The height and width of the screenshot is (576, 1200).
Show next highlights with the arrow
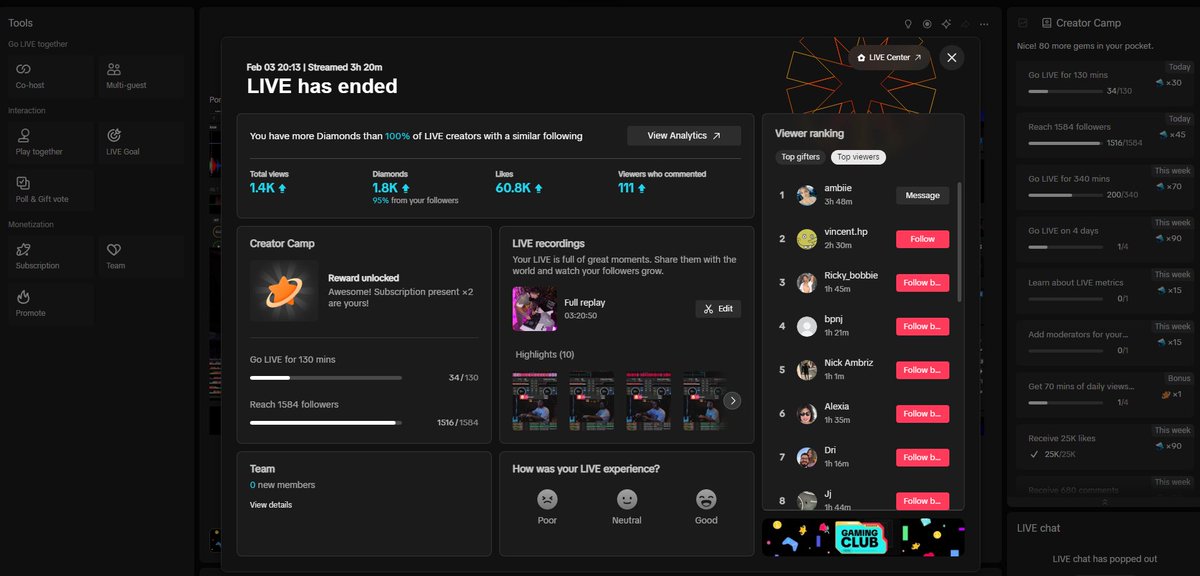[x=732, y=400]
